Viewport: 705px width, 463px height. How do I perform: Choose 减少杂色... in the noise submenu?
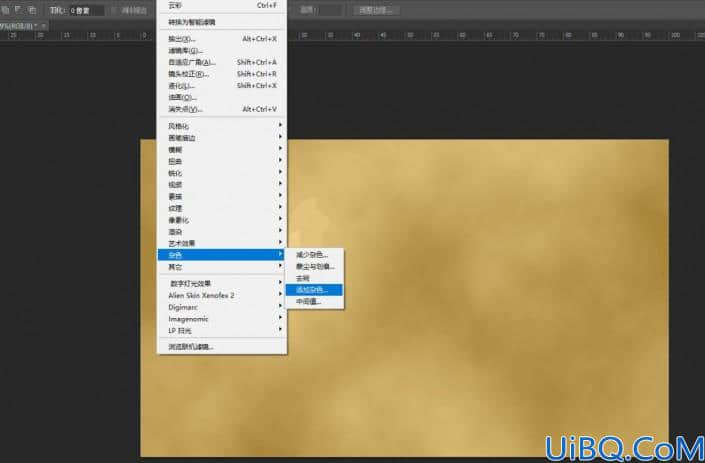coord(314,255)
